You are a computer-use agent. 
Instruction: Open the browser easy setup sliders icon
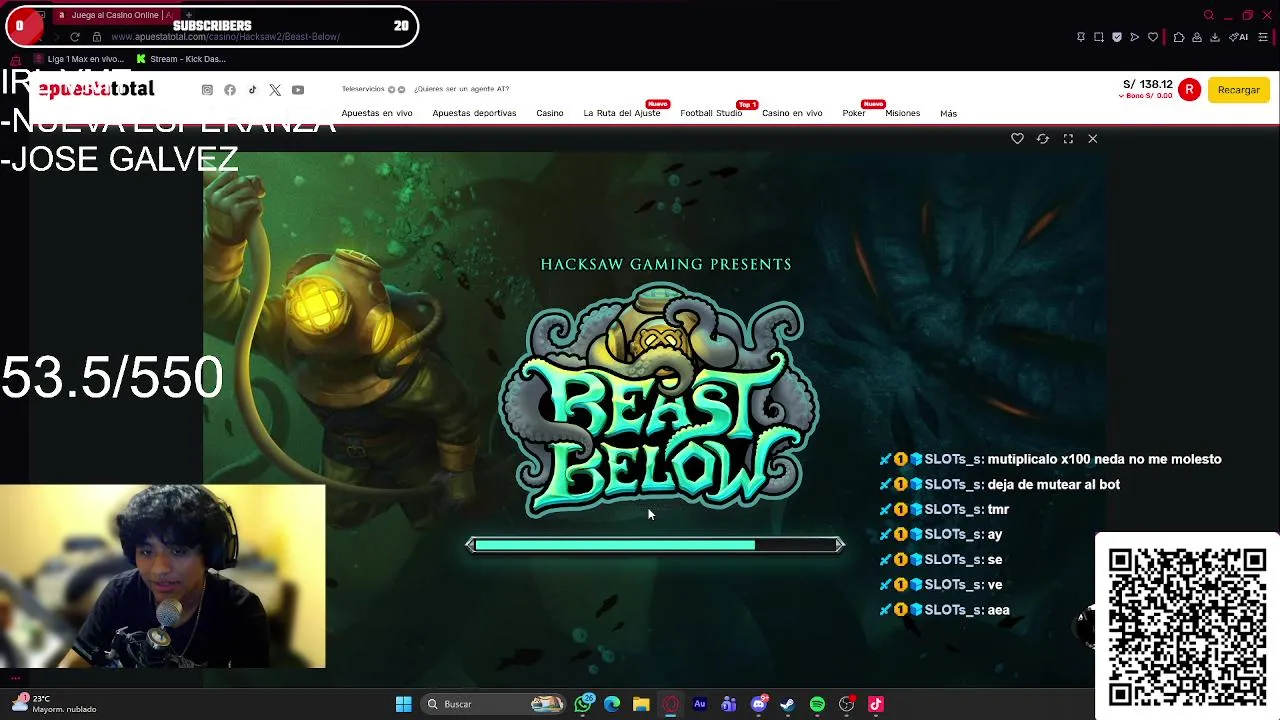point(1263,37)
